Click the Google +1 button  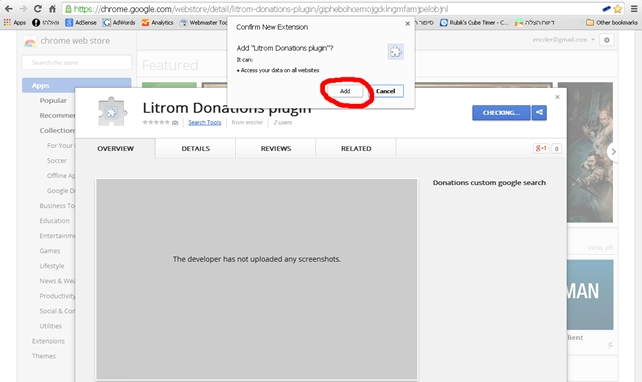point(541,149)
